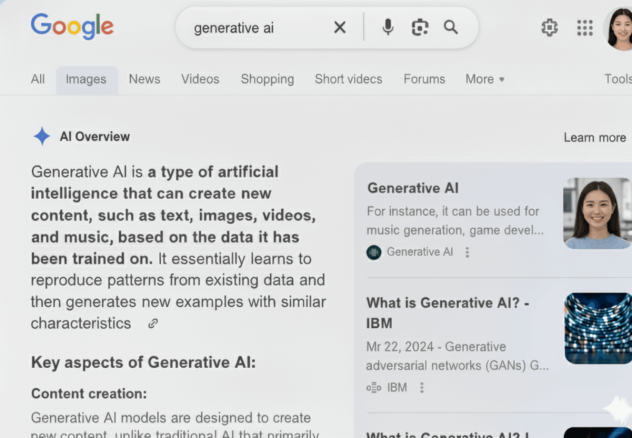This screenshot has width=632, height=438.
Task: Click the Content creation: subheading
Action: [x=89, y=394]
